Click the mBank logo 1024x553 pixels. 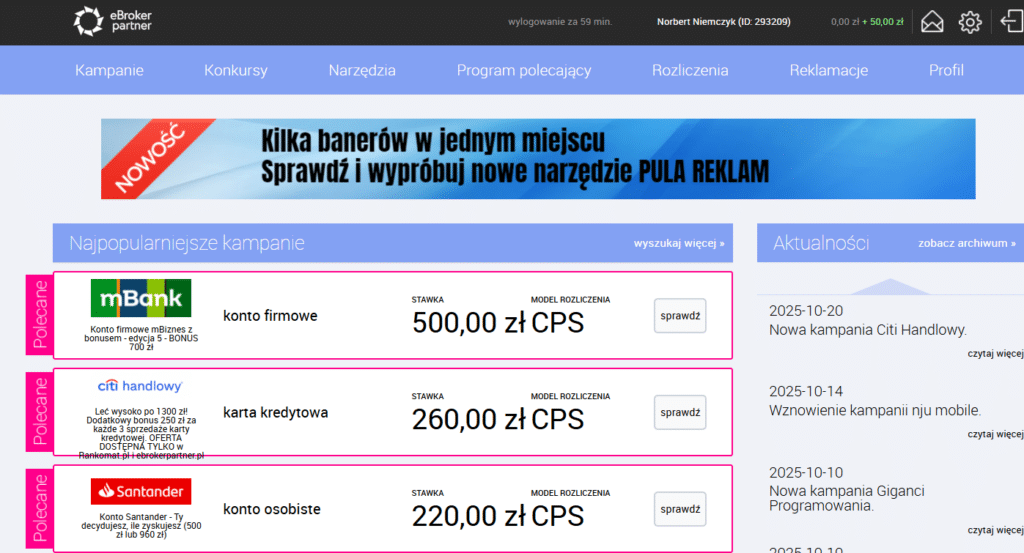click(x=141, y=298)
